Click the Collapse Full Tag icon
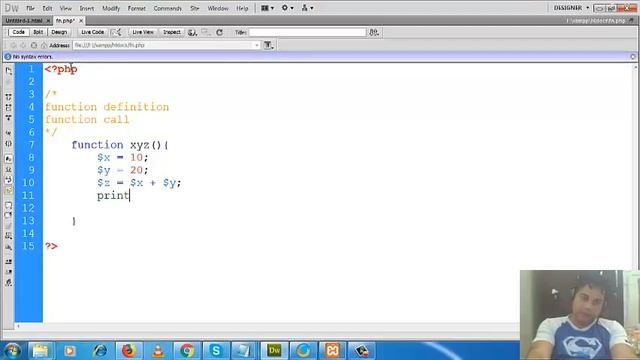Image resolution: width=640 pixels, height=360 pixels. pyautogui.click(x=9, y=97)
